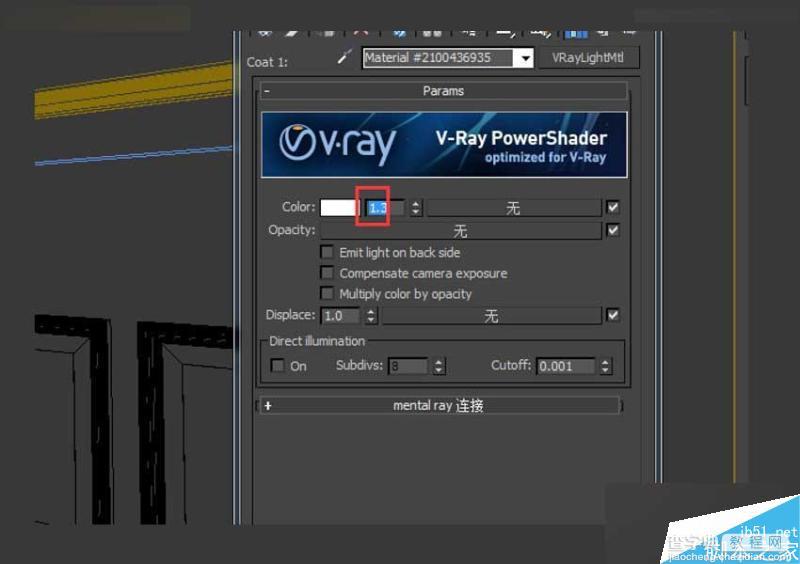
Task: Click the "Direct illumination" group title
Action: coord(317,341)
